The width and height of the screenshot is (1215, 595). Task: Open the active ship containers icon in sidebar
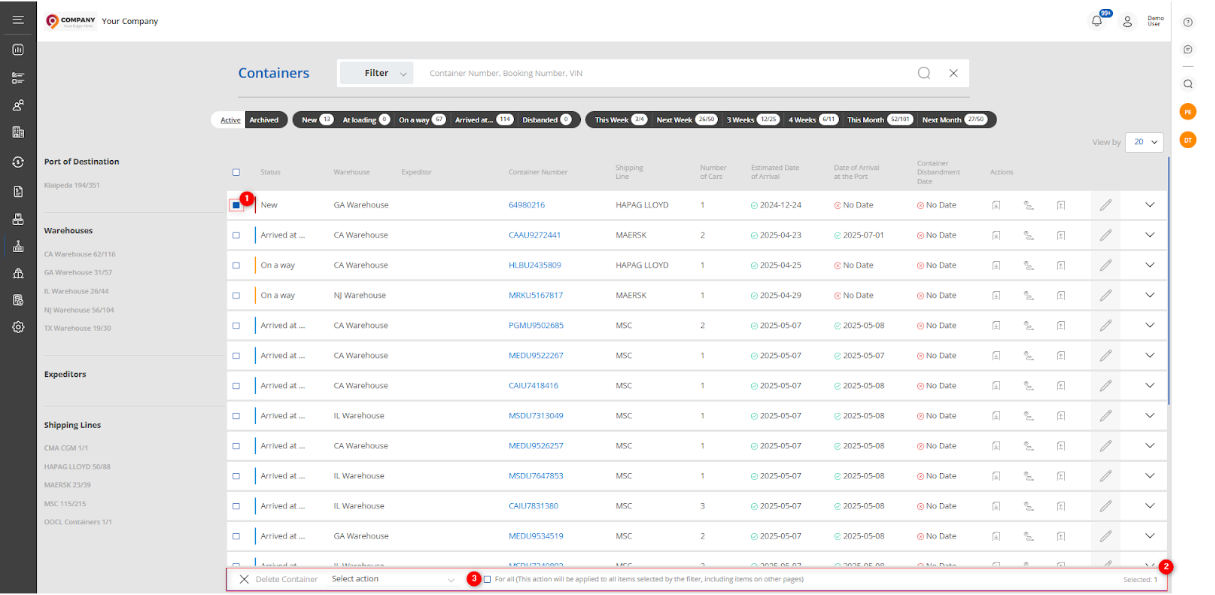(18, 246)
